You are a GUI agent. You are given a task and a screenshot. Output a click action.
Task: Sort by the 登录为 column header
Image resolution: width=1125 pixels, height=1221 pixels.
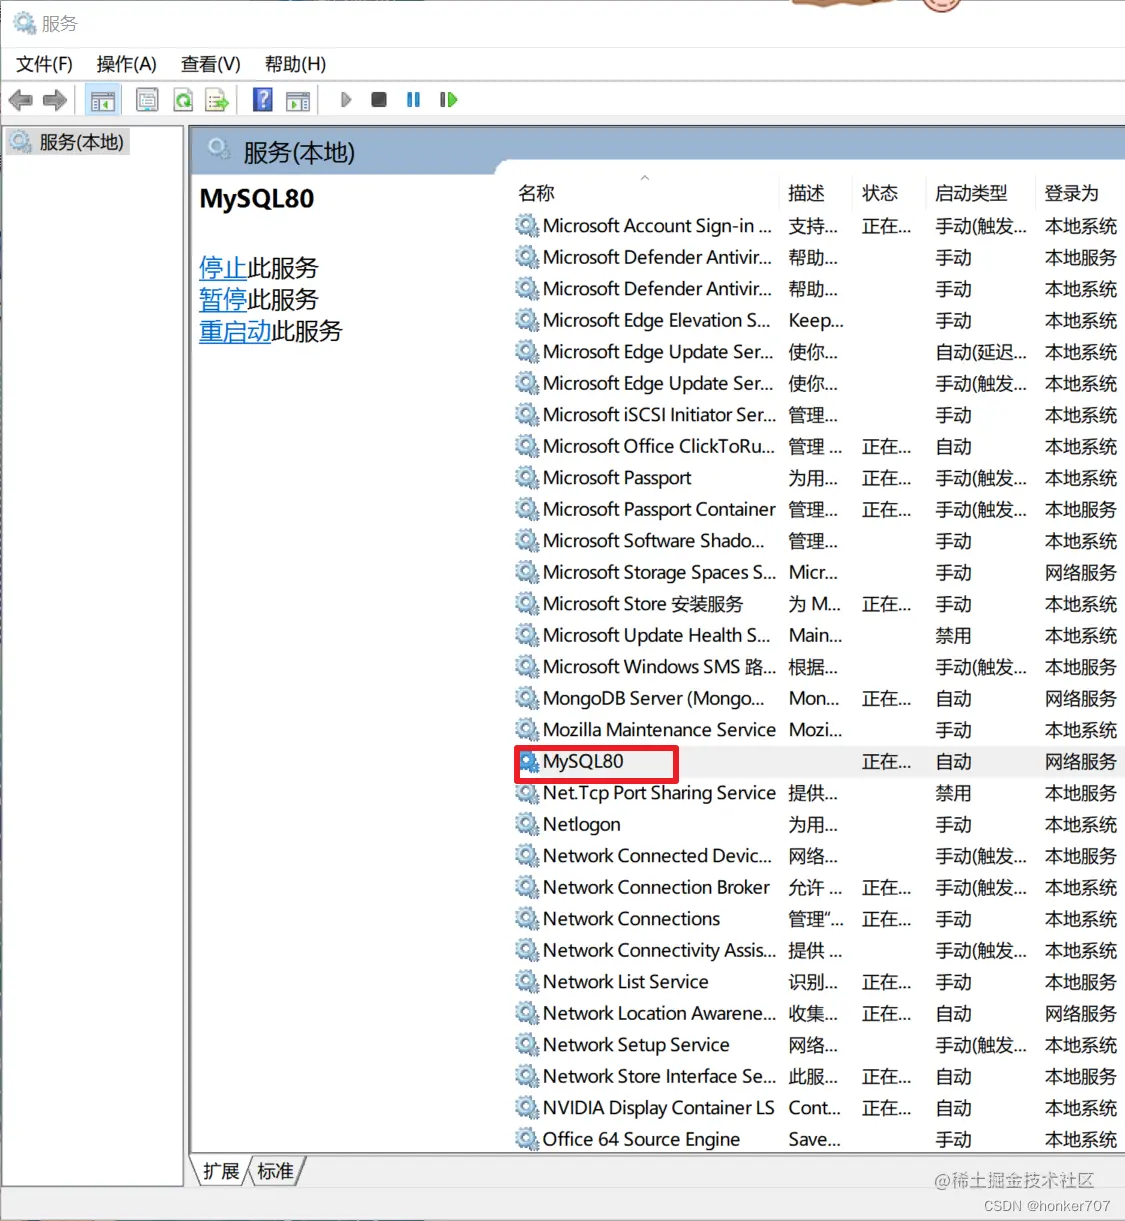pos(1080,193)
